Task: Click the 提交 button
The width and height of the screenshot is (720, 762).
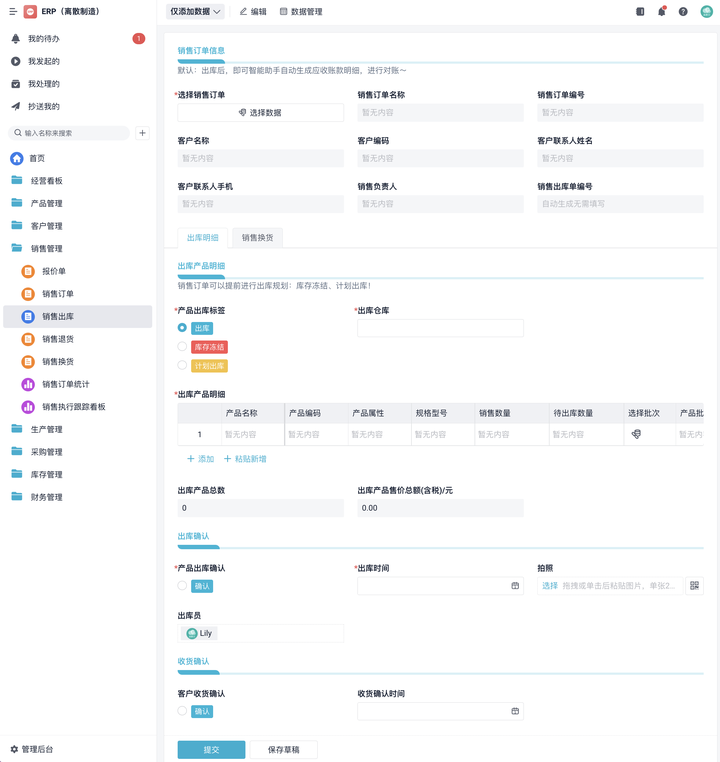Action: tap(211, 749)
